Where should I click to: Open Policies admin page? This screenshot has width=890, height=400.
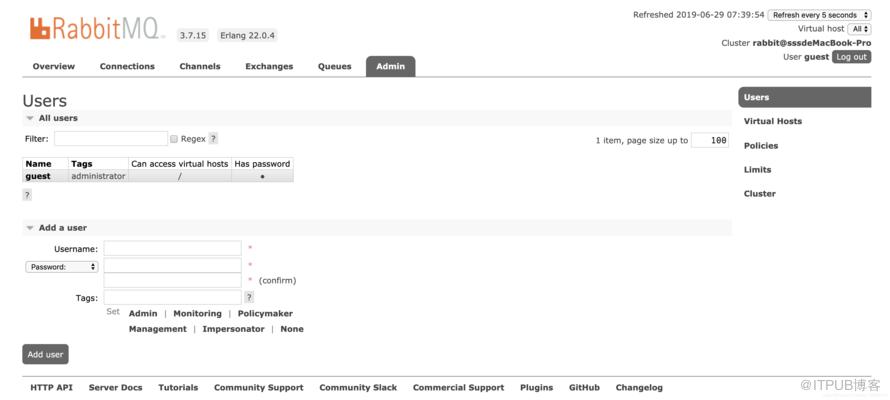pos(761,146)
